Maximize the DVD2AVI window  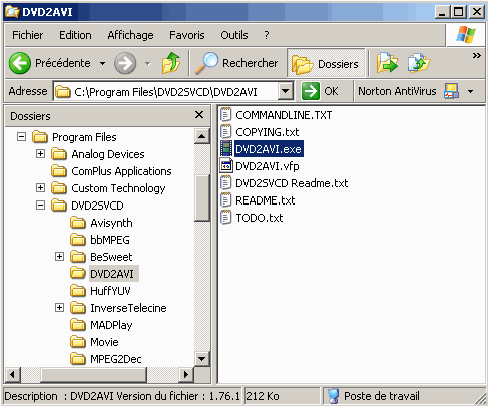pos(459,12)
